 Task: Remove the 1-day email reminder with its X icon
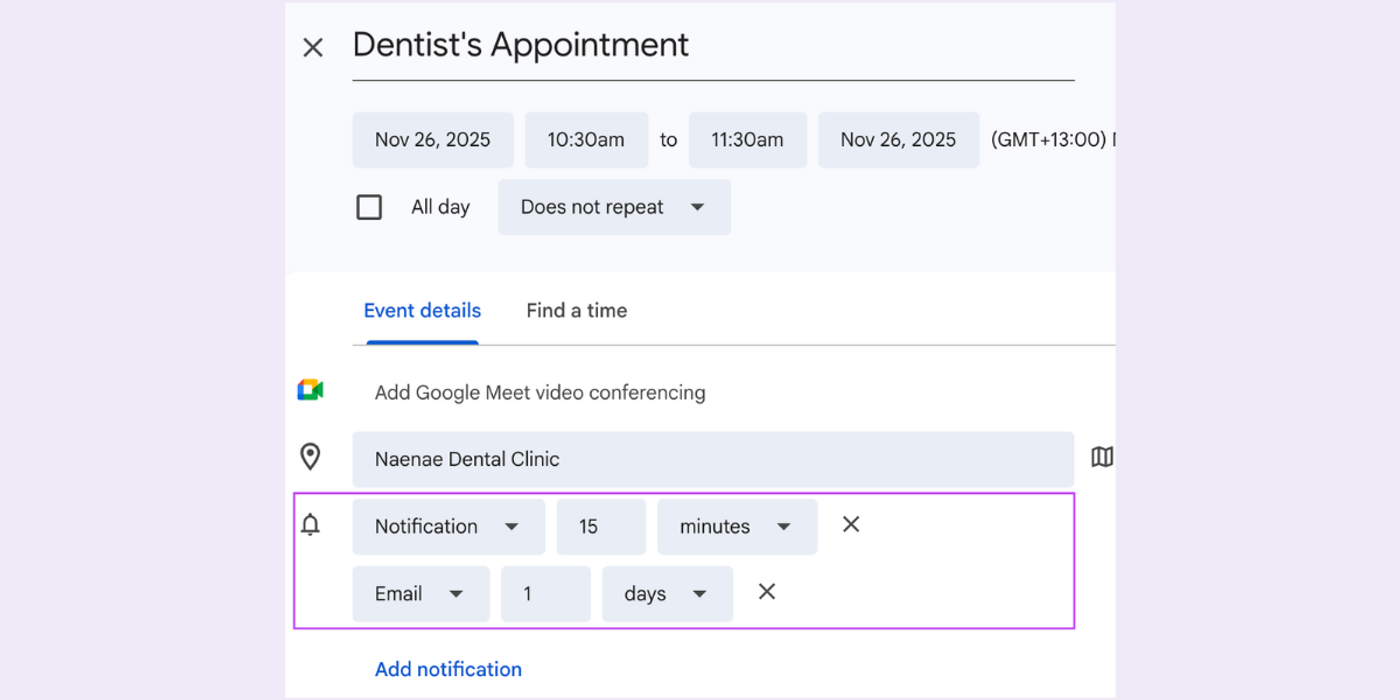pos(766,592)
